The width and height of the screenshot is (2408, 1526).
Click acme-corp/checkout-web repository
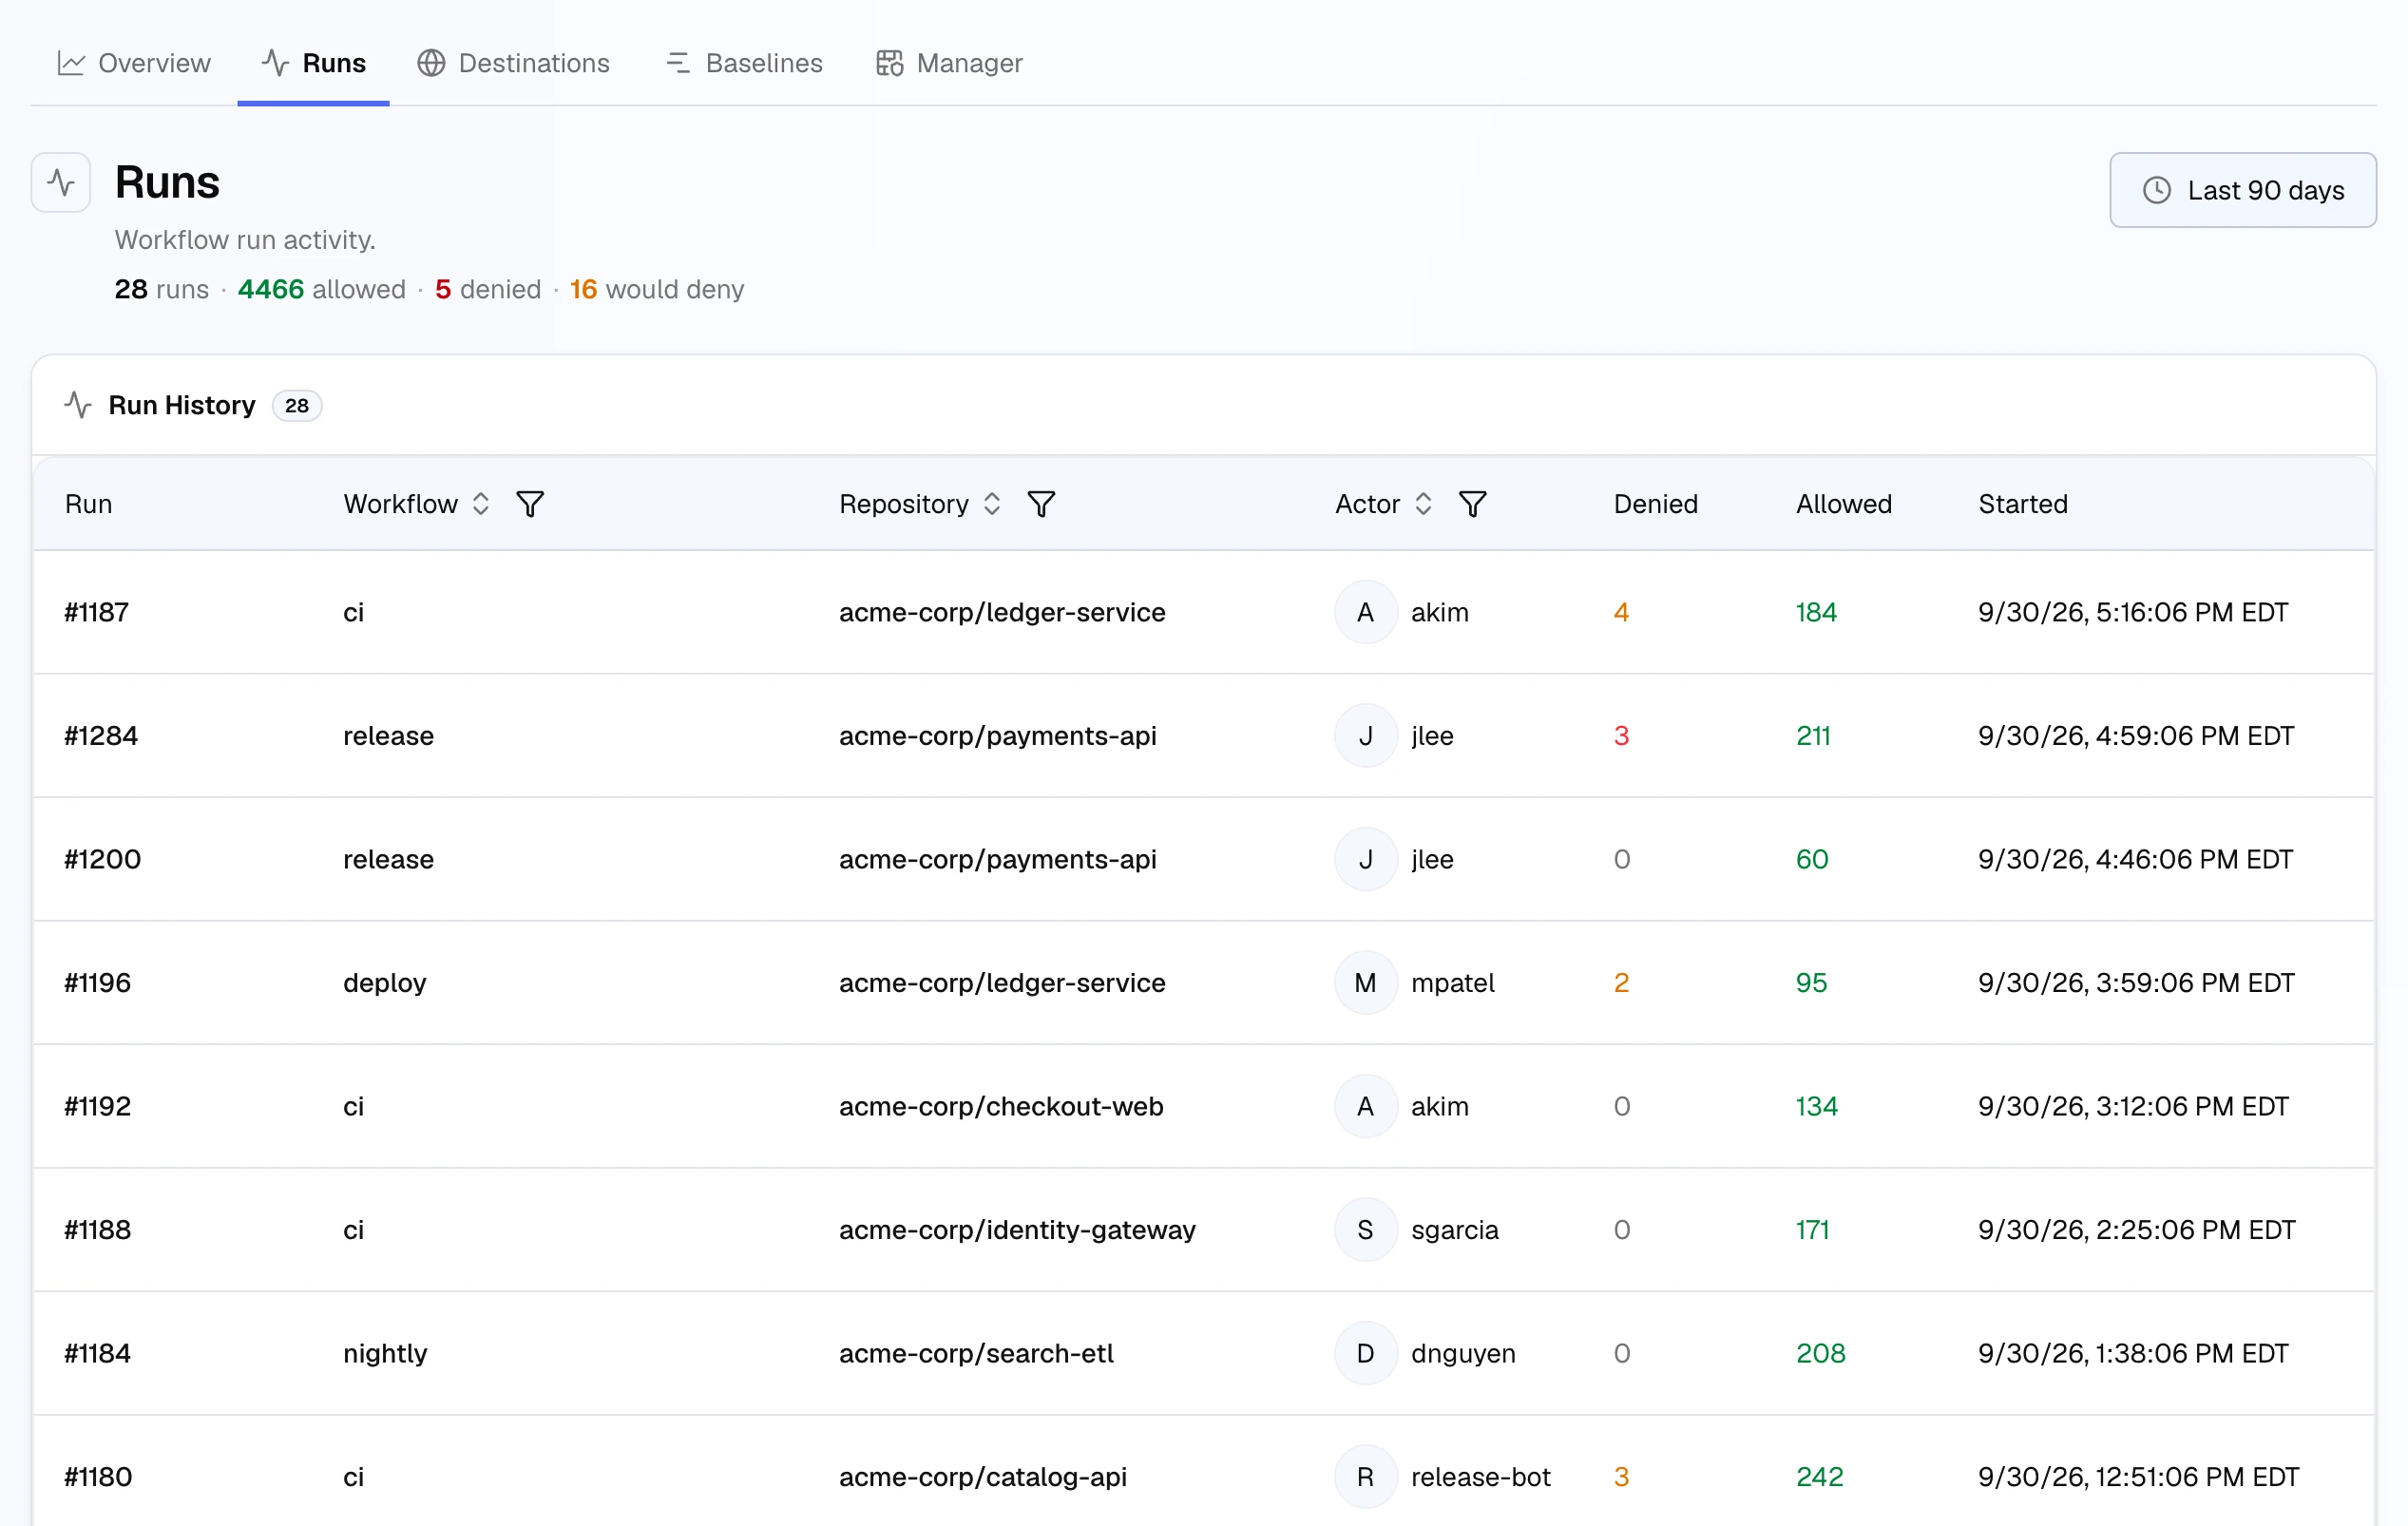[x=1001, y=1106]
